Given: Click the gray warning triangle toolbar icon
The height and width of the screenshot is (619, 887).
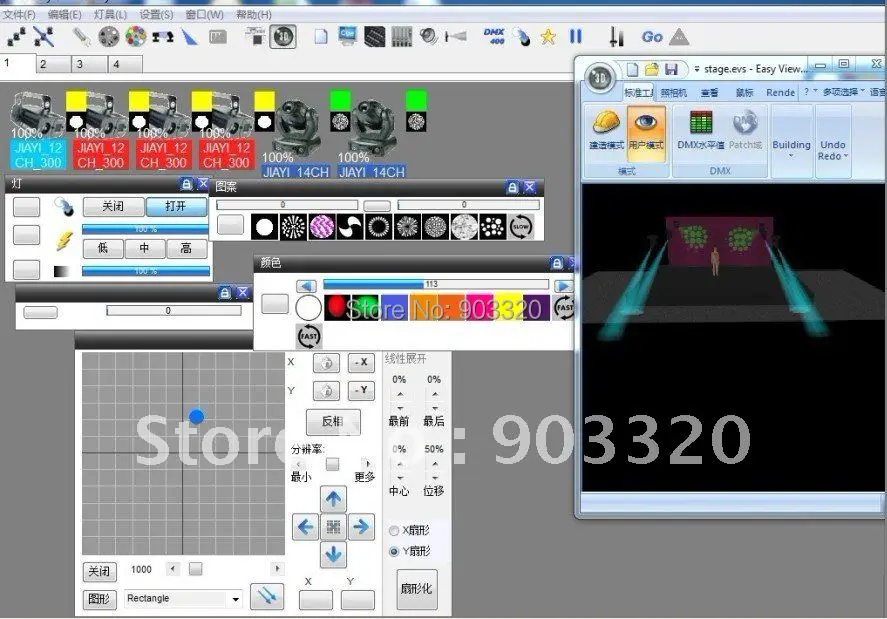Looking at the screenshot, I should (679, 37).
